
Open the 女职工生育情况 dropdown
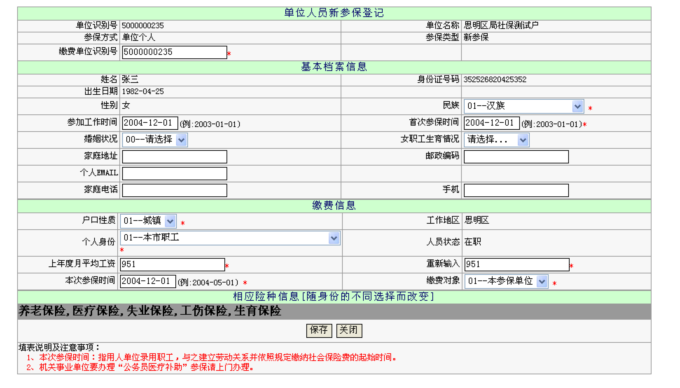tap(497, 140)
